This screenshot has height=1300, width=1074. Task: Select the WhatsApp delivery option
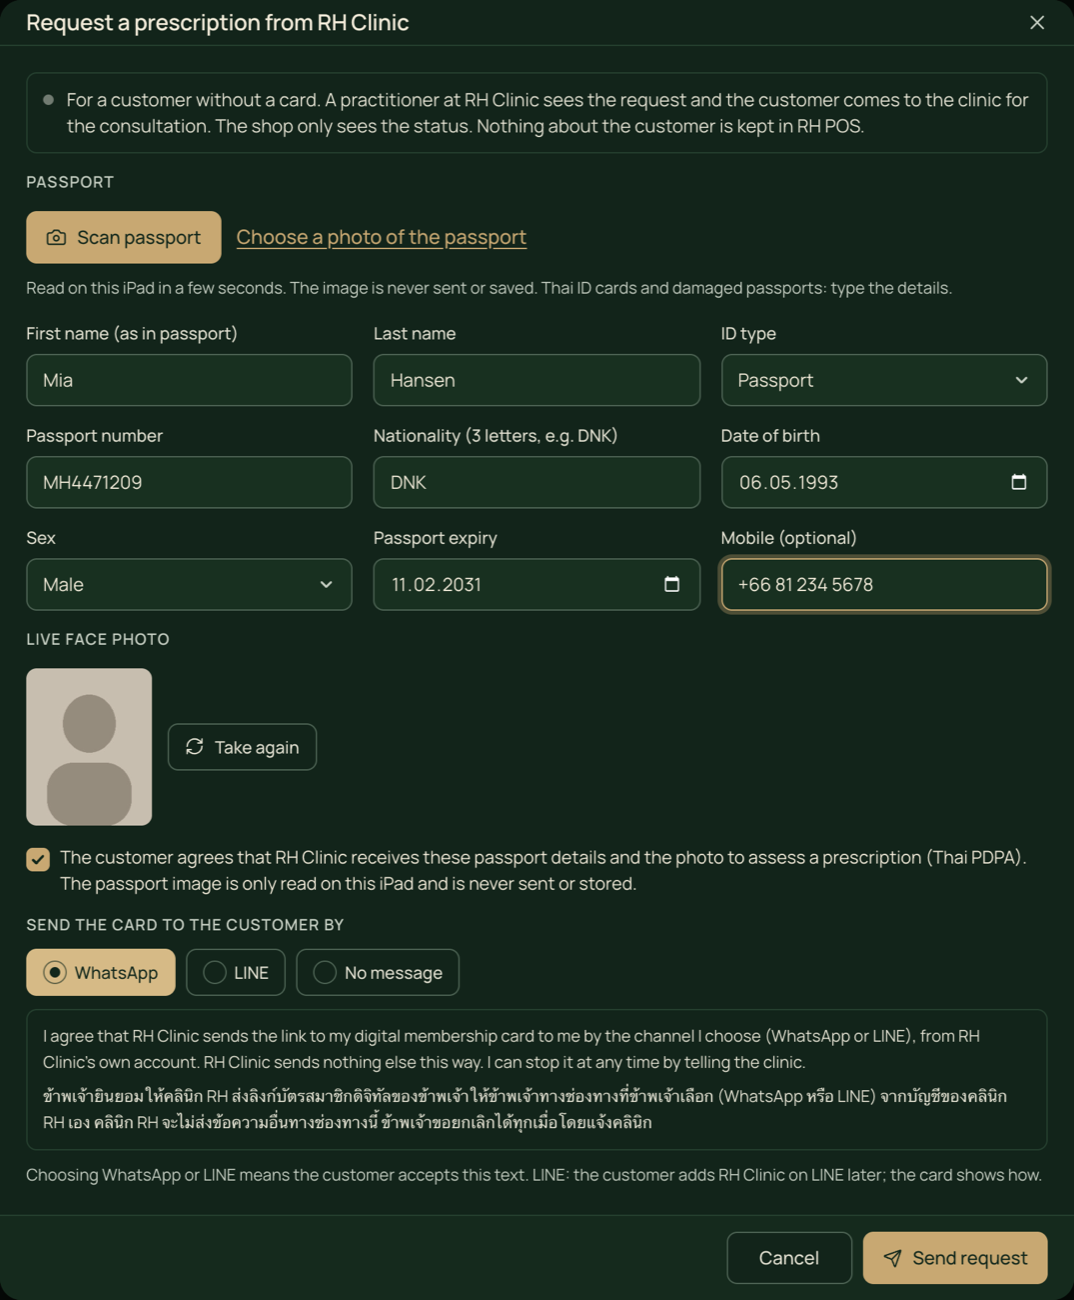pyautogui.click(x=100, y=972)
